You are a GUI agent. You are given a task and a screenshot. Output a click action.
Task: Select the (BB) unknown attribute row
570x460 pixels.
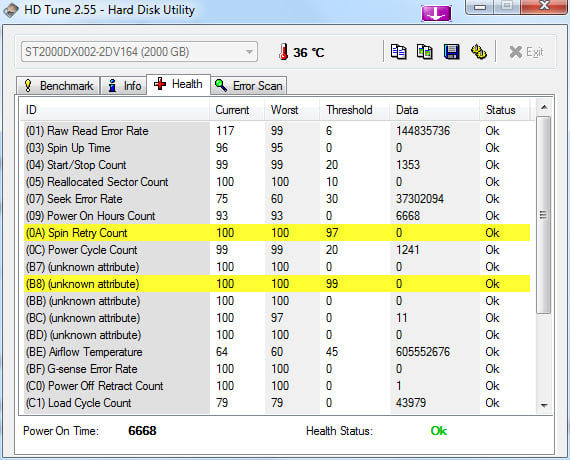[277, 301]
